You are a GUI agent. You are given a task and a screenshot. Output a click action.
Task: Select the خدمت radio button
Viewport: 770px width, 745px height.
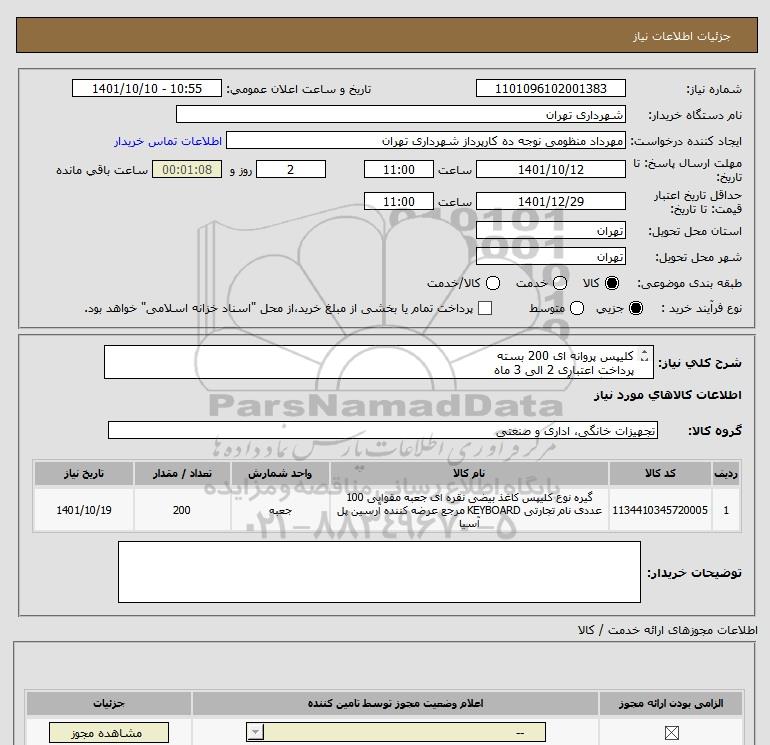tap(560, 283)
